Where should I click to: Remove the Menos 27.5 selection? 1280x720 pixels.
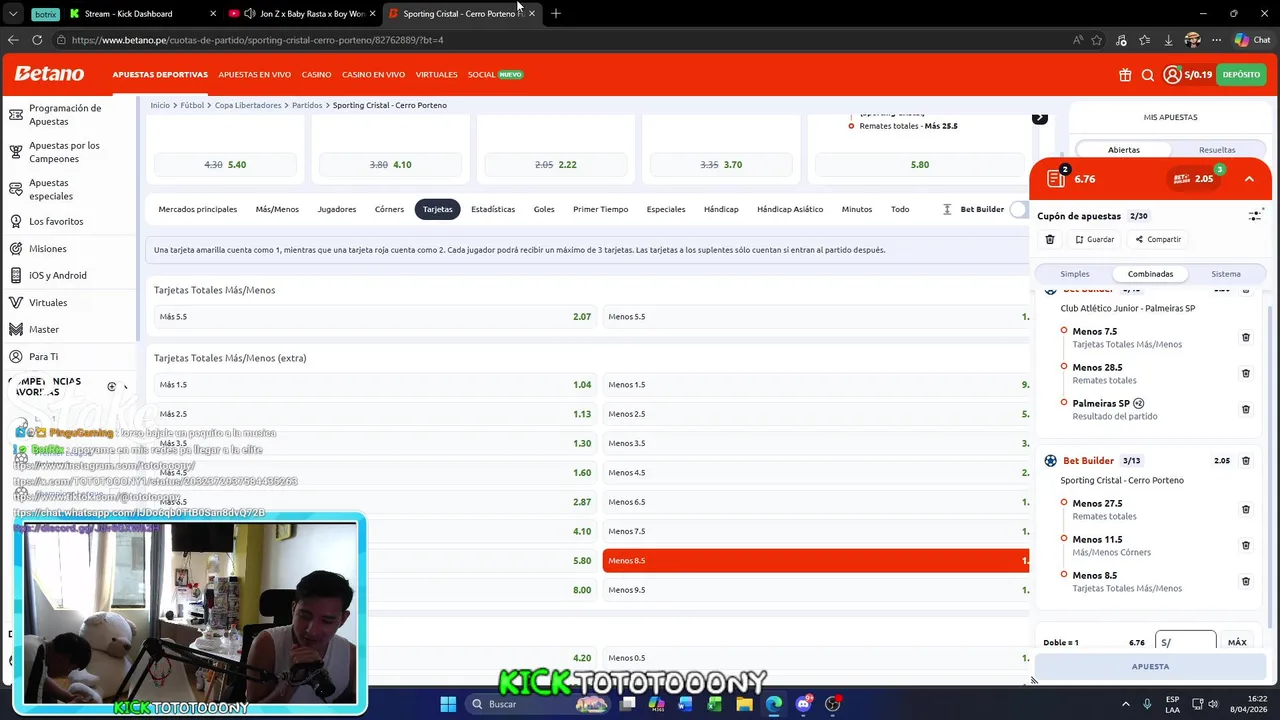1246,509
